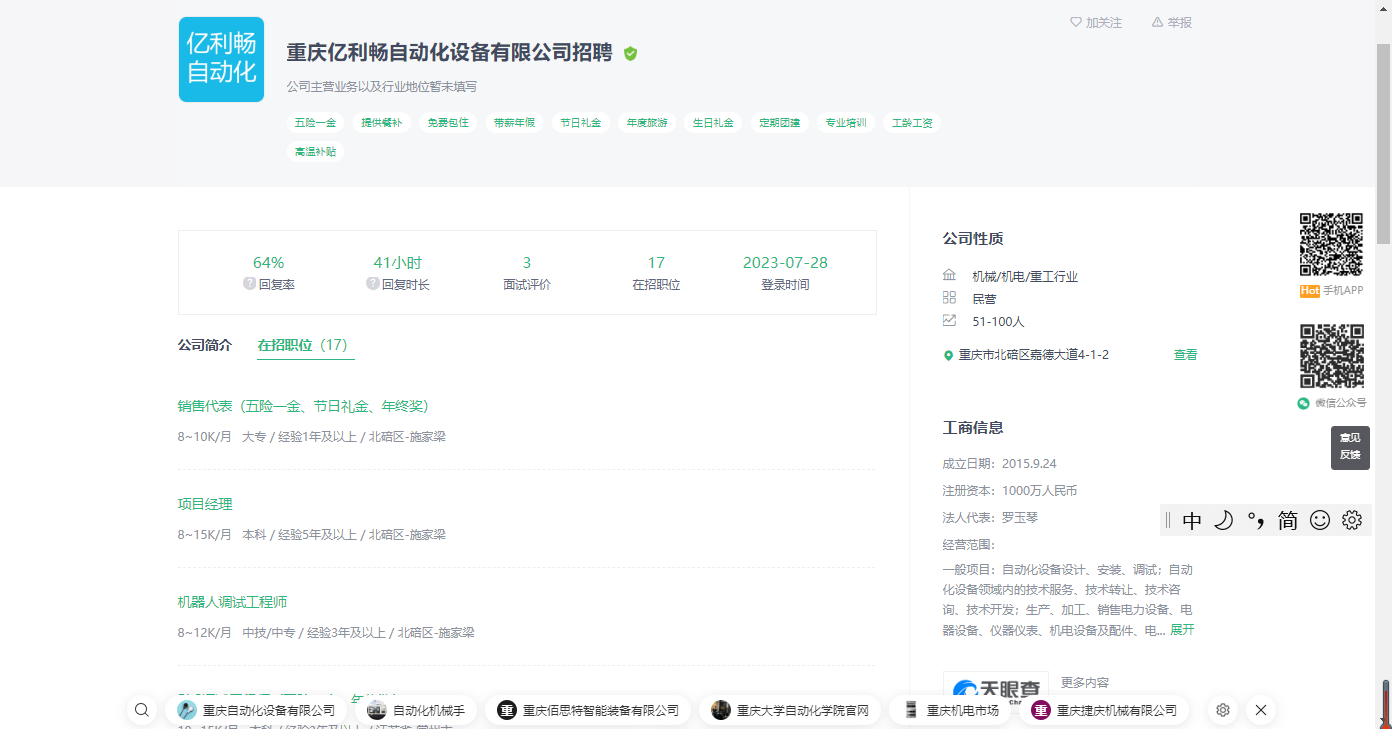The image size is (1392, 729).
Task: Click the help icon beside 回复率
Action: [249, 284]
